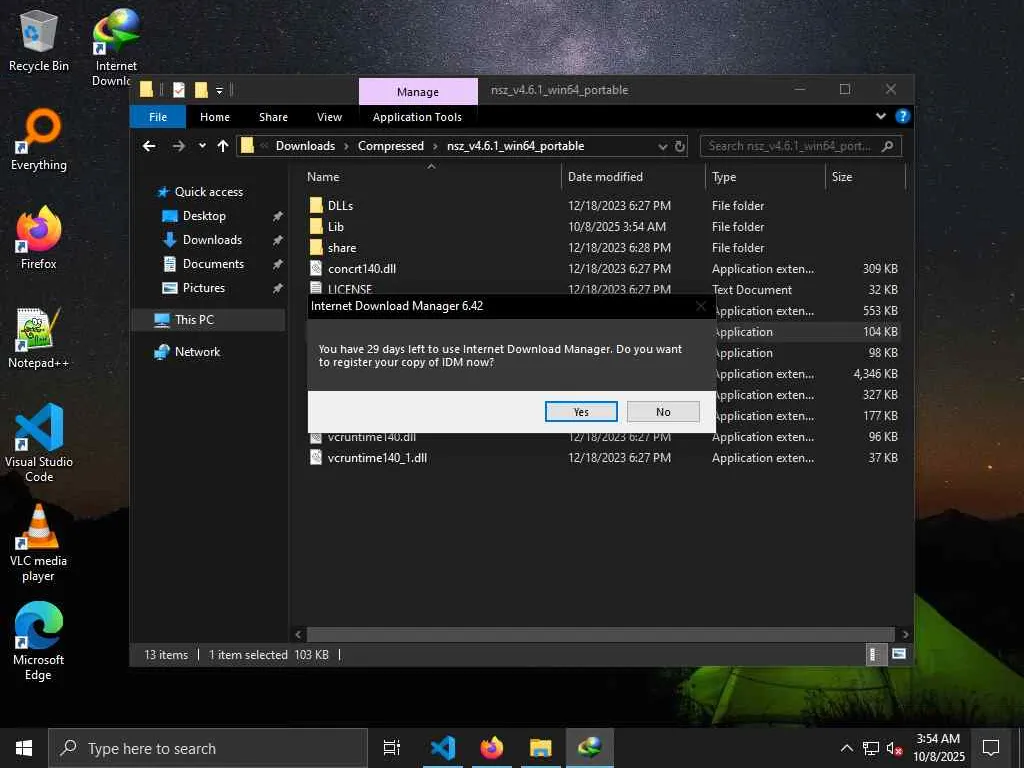Viewport: 1024px width, 768px height.
Task: Click Compressed in the address breadcrumb
Action: [x=391, y=146]
